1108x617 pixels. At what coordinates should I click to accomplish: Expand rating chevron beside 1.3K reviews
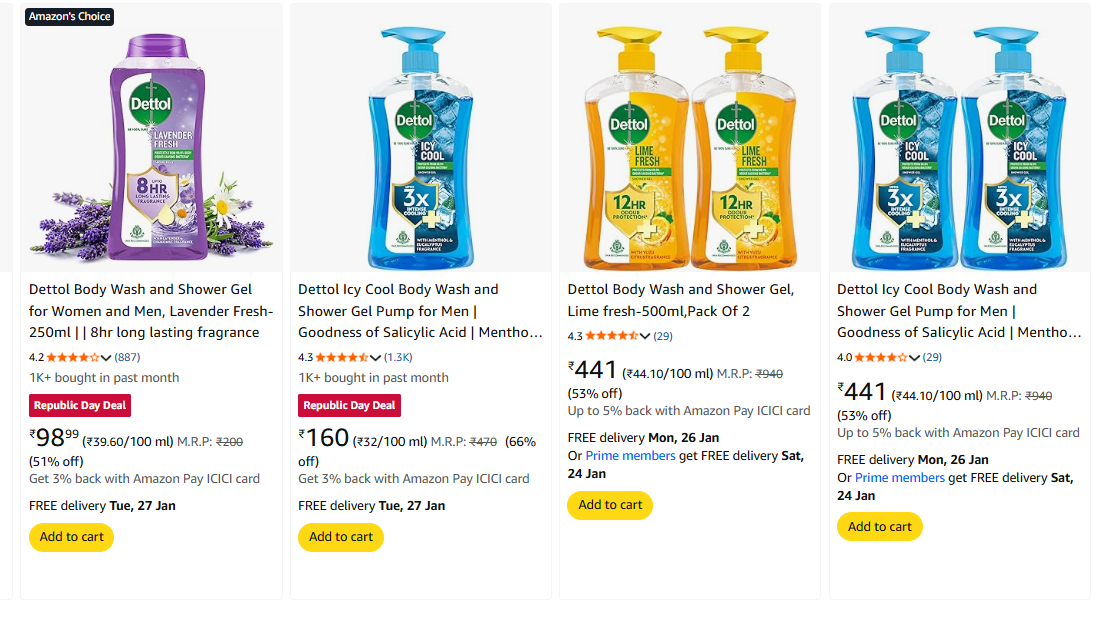(x=376, y=357)
